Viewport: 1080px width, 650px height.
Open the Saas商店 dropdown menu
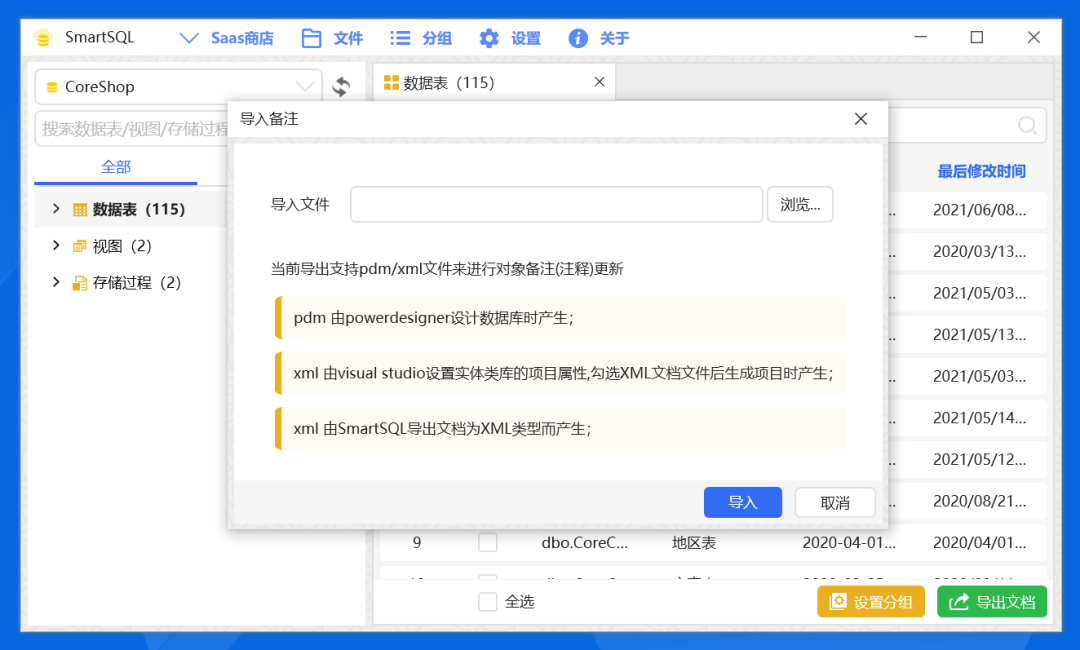click(226, 38)
